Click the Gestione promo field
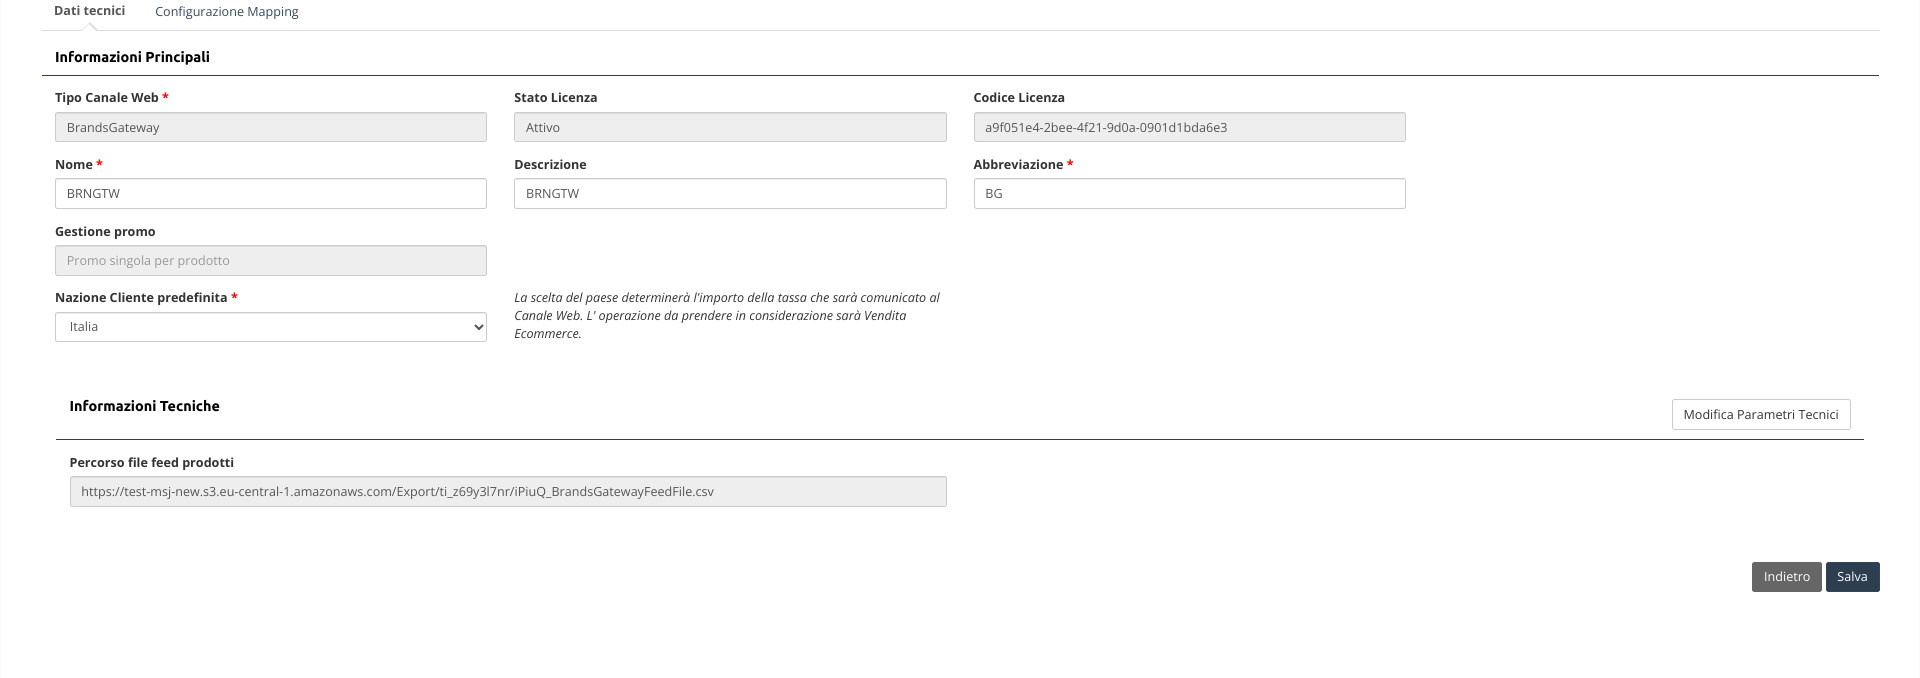1920x678 pixels. click(271, 261)
